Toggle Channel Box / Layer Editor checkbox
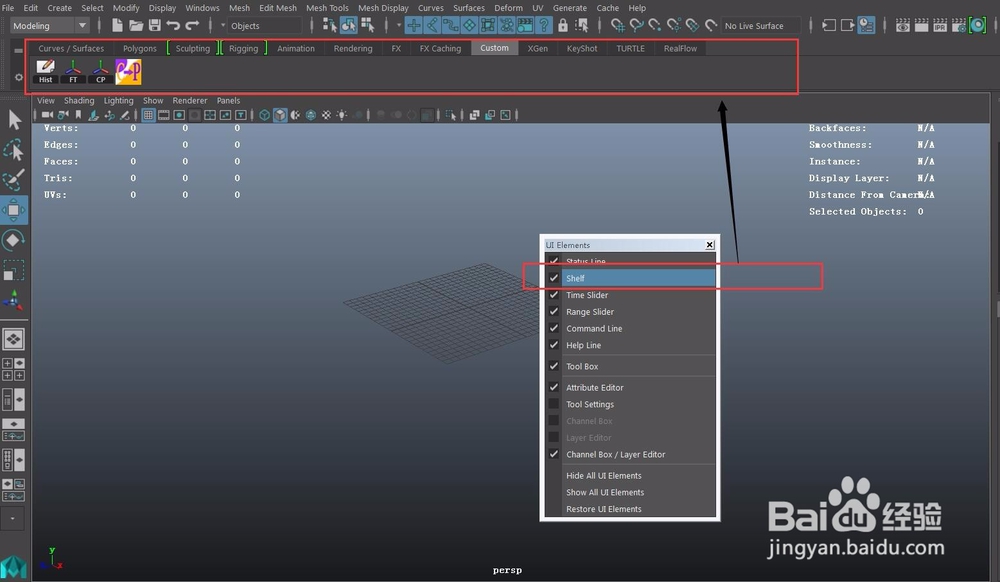Viewport: 1000px width, 582px height. tap(554, 454)
